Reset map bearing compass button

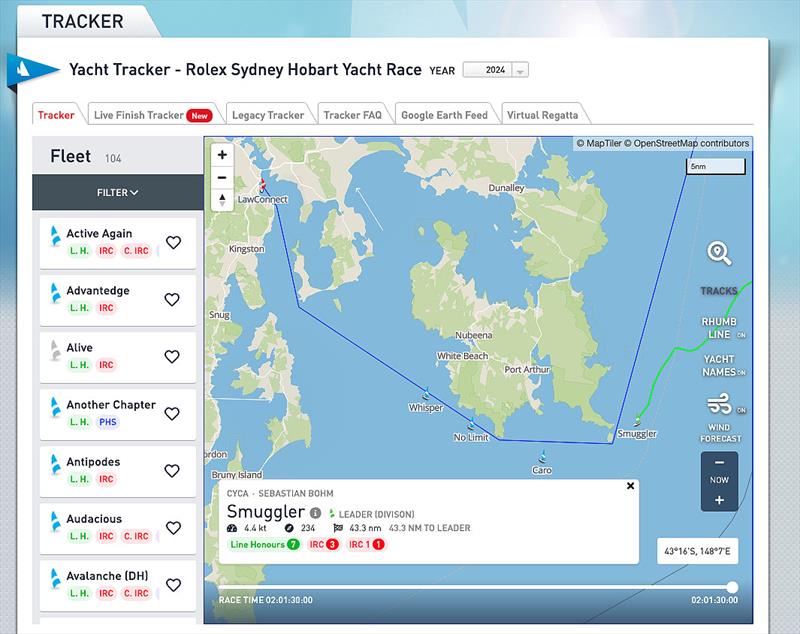coord(222,200)
